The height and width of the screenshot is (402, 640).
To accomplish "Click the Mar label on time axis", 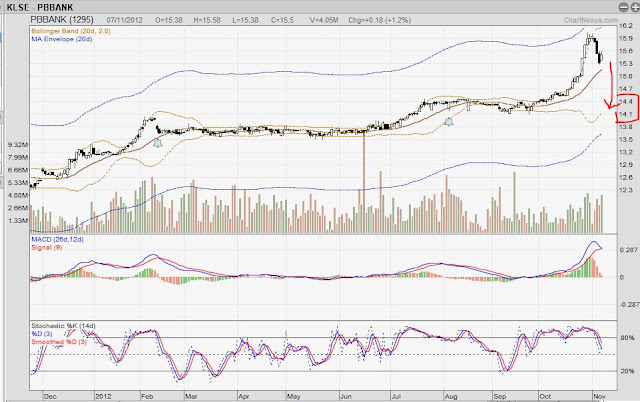I will pyautogui.click(x=191, y=397).
